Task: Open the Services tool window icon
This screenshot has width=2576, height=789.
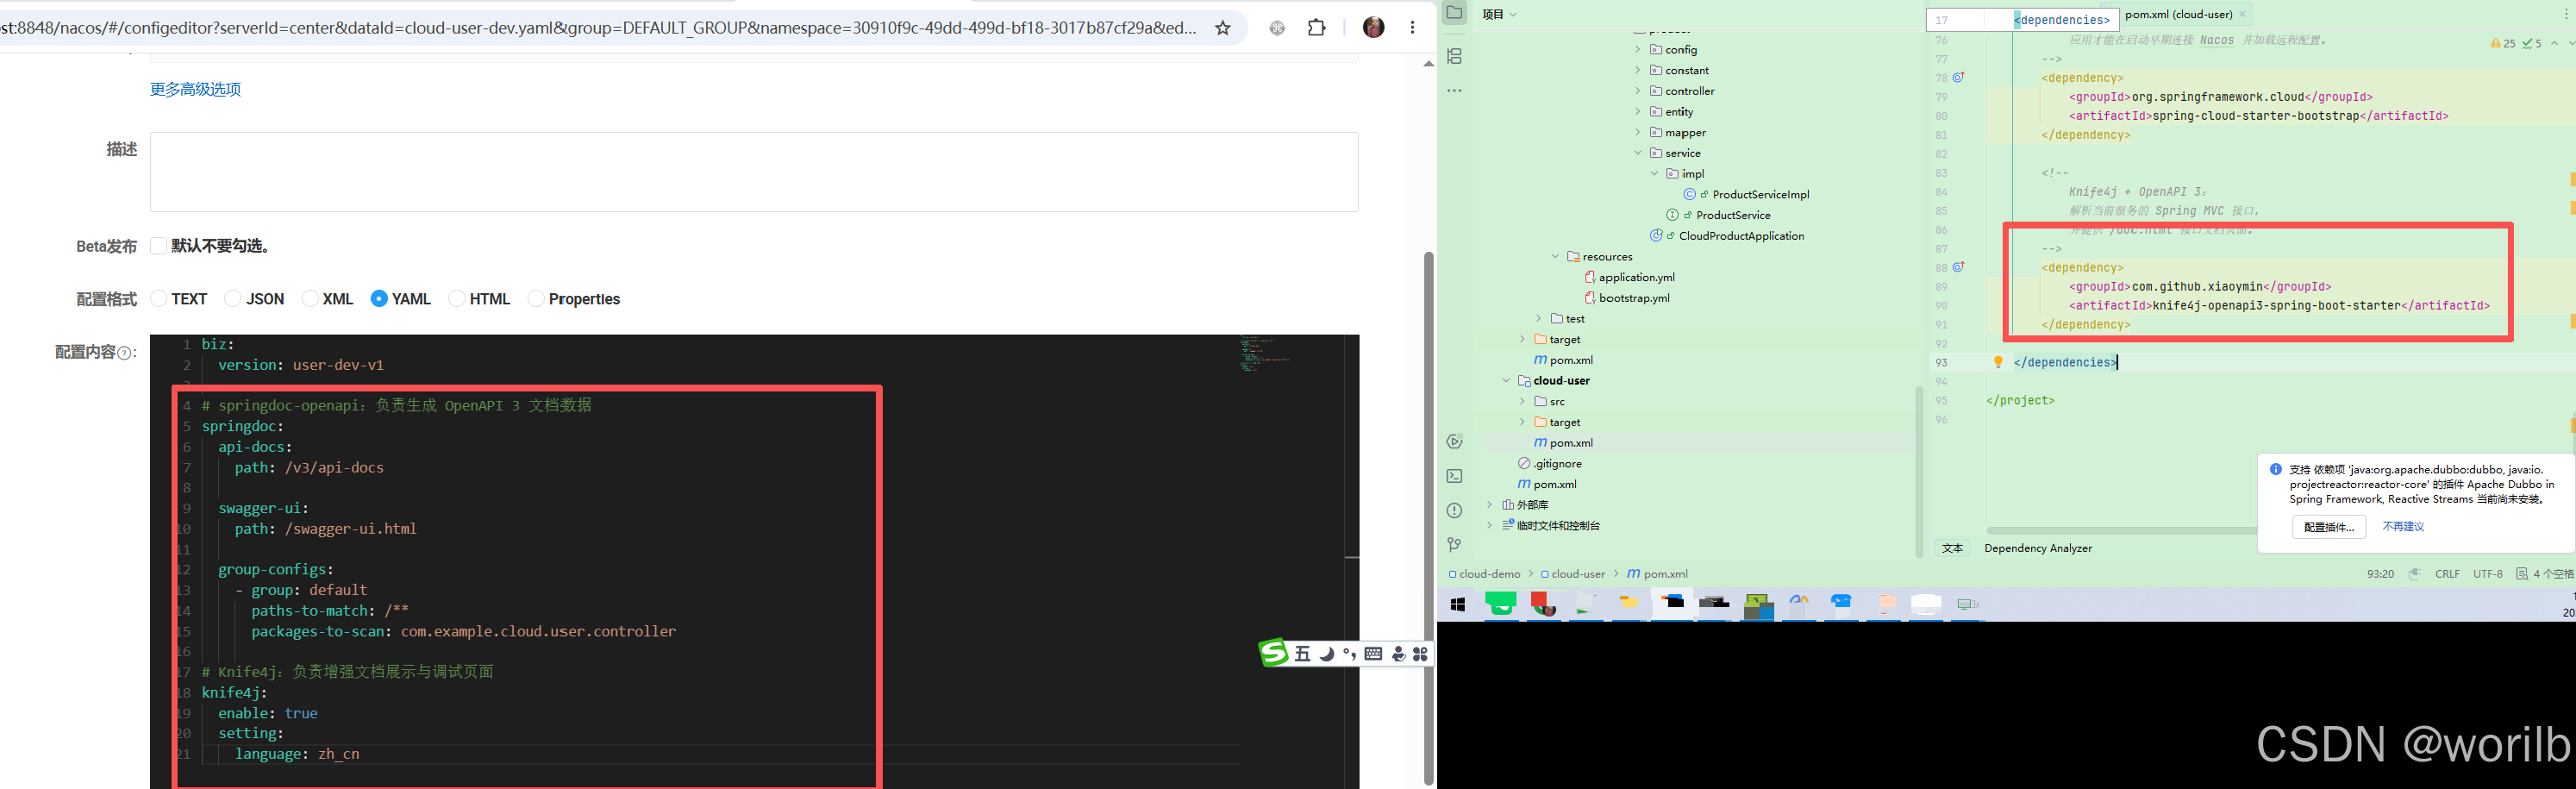Action: 1455,442
